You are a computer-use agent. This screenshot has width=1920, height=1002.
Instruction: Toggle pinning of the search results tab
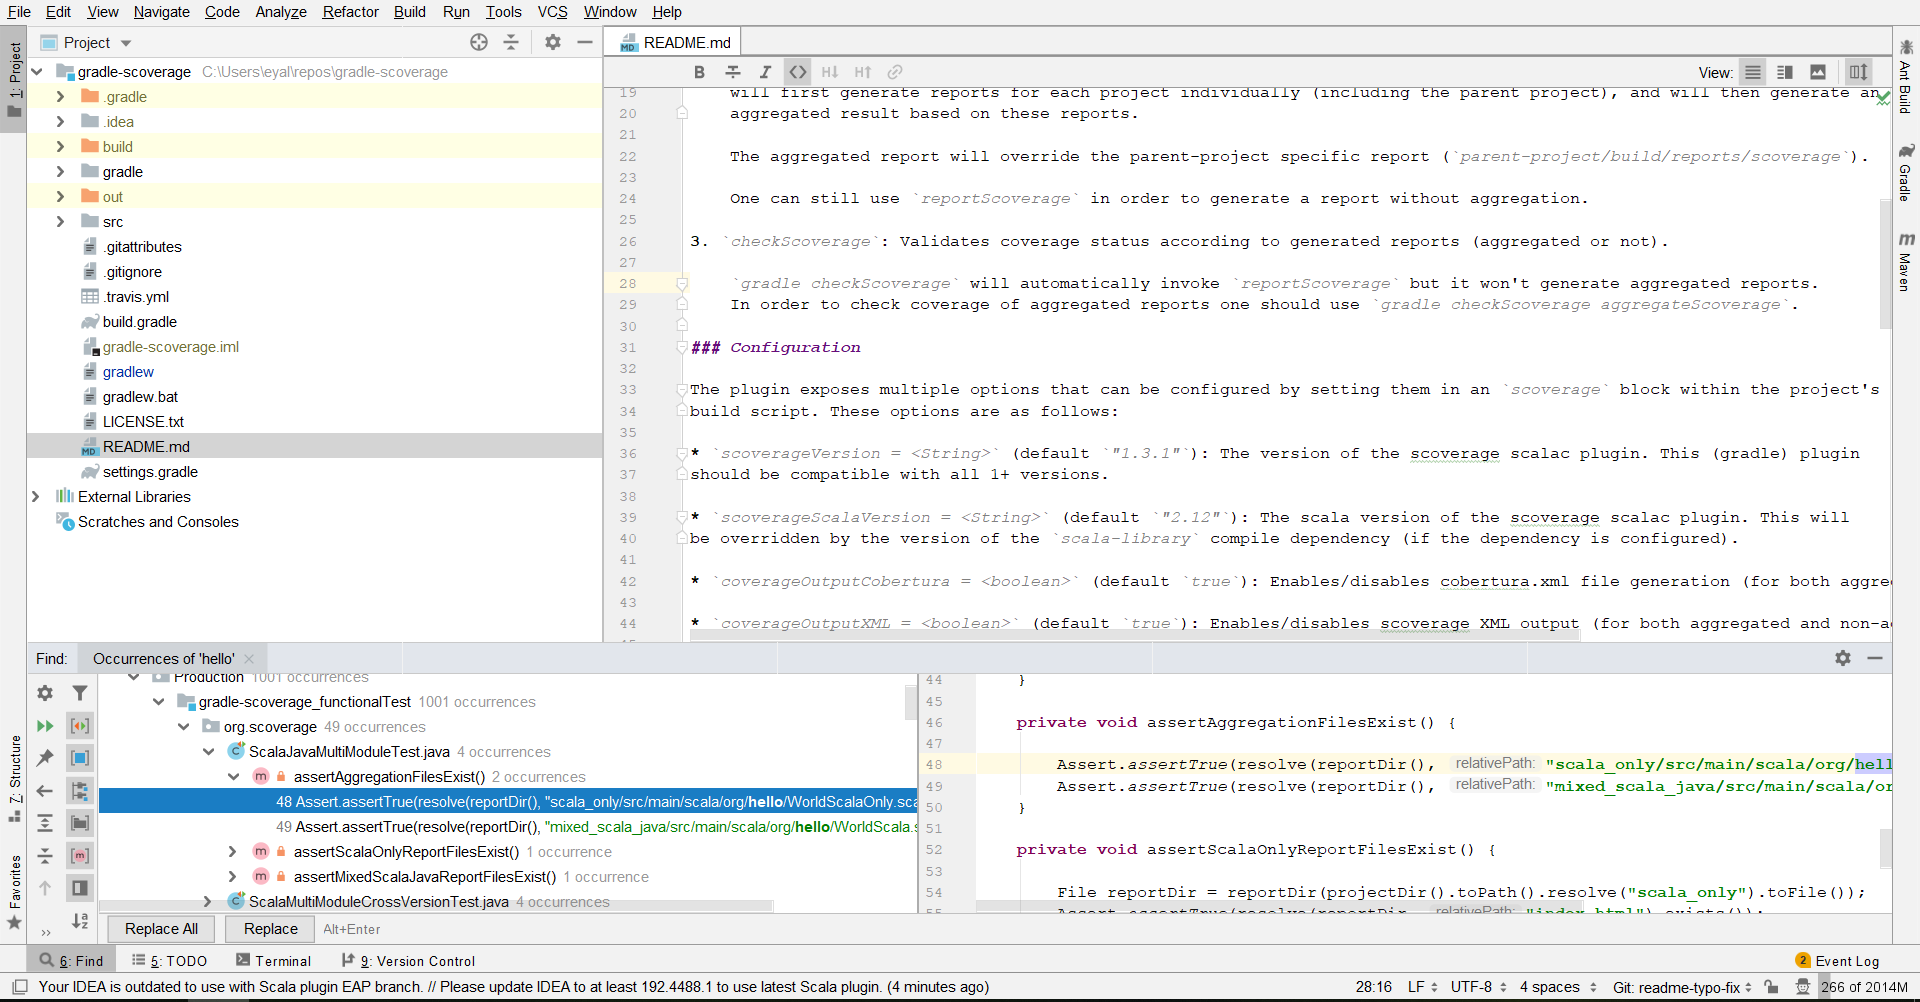44,758
